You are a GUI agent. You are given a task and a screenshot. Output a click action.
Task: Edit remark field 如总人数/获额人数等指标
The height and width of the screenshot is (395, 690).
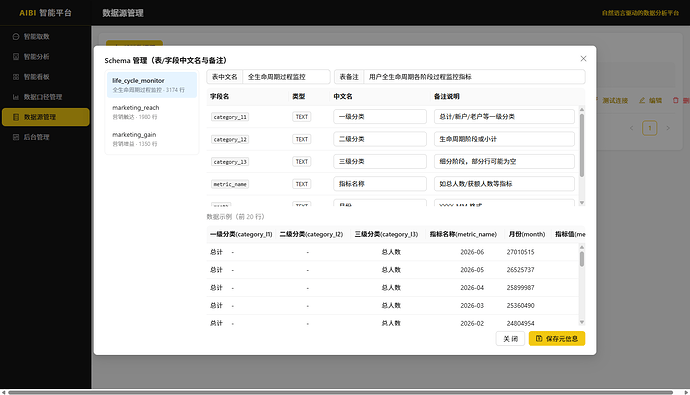point(504,184)
